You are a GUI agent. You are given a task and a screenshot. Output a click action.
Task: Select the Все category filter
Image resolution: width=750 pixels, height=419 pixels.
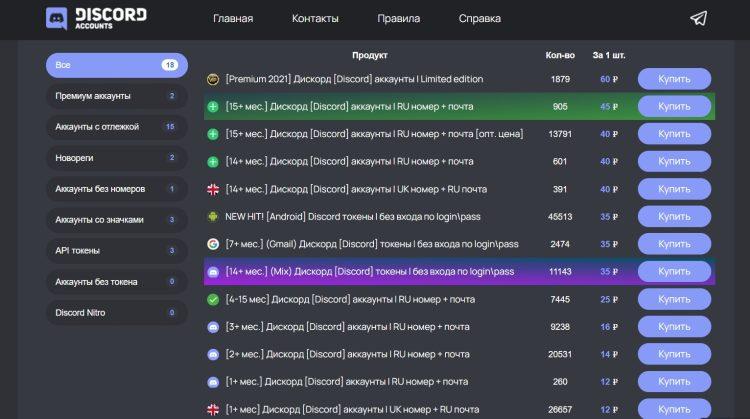[x=116, y=65]
